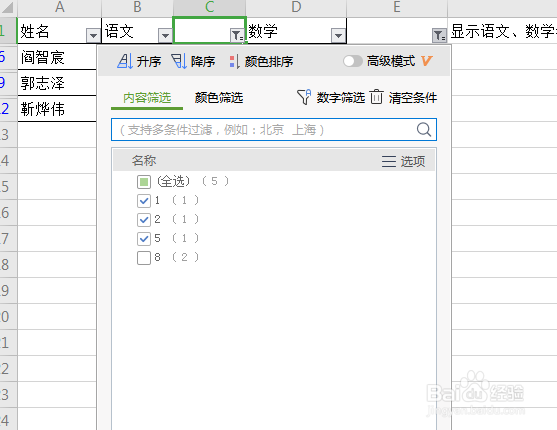This screenshot has width=557, height=430.
Task: Toggle the 全选 select-all checkbox
Action: 144,182
